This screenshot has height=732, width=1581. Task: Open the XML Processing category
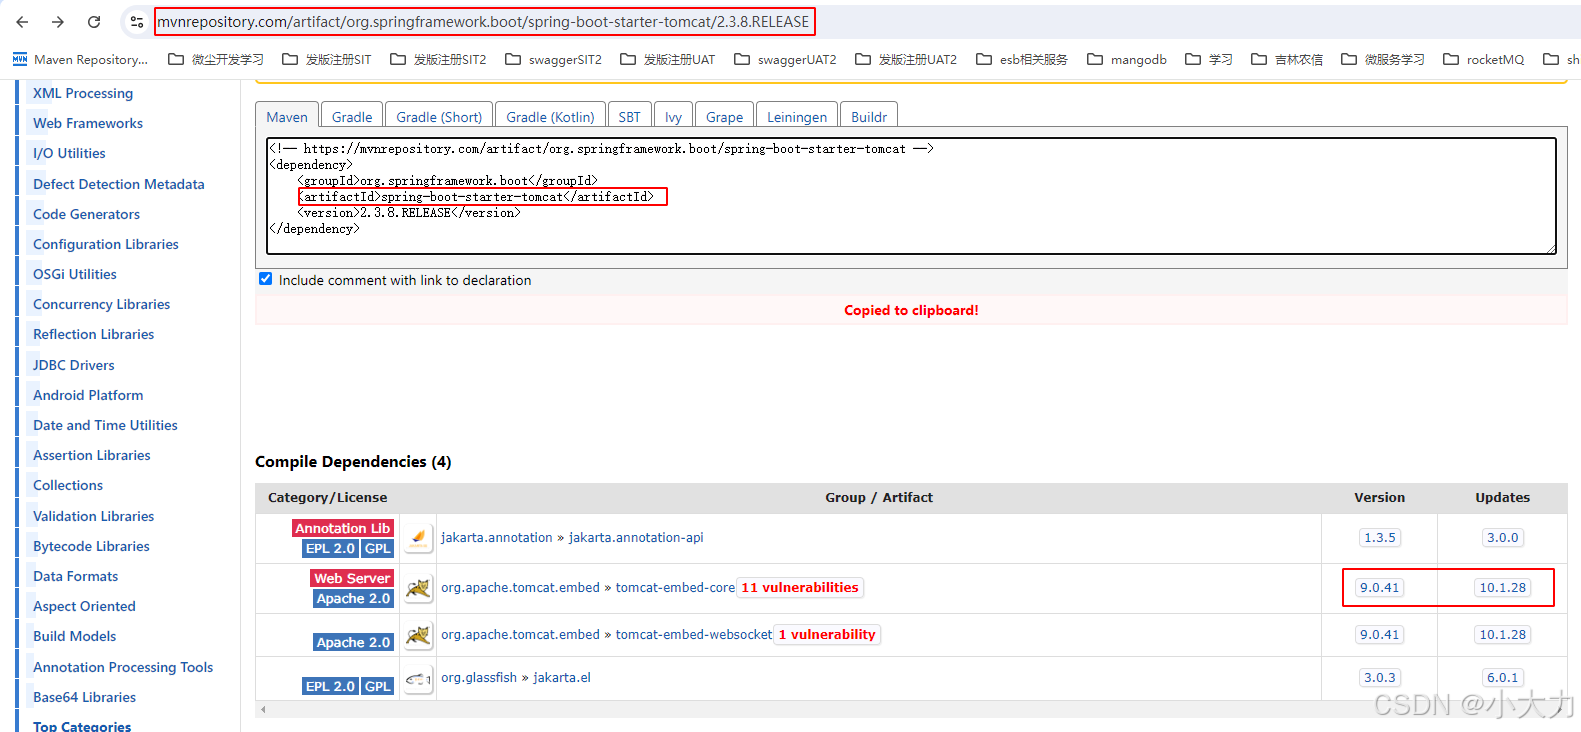[83, 93]
